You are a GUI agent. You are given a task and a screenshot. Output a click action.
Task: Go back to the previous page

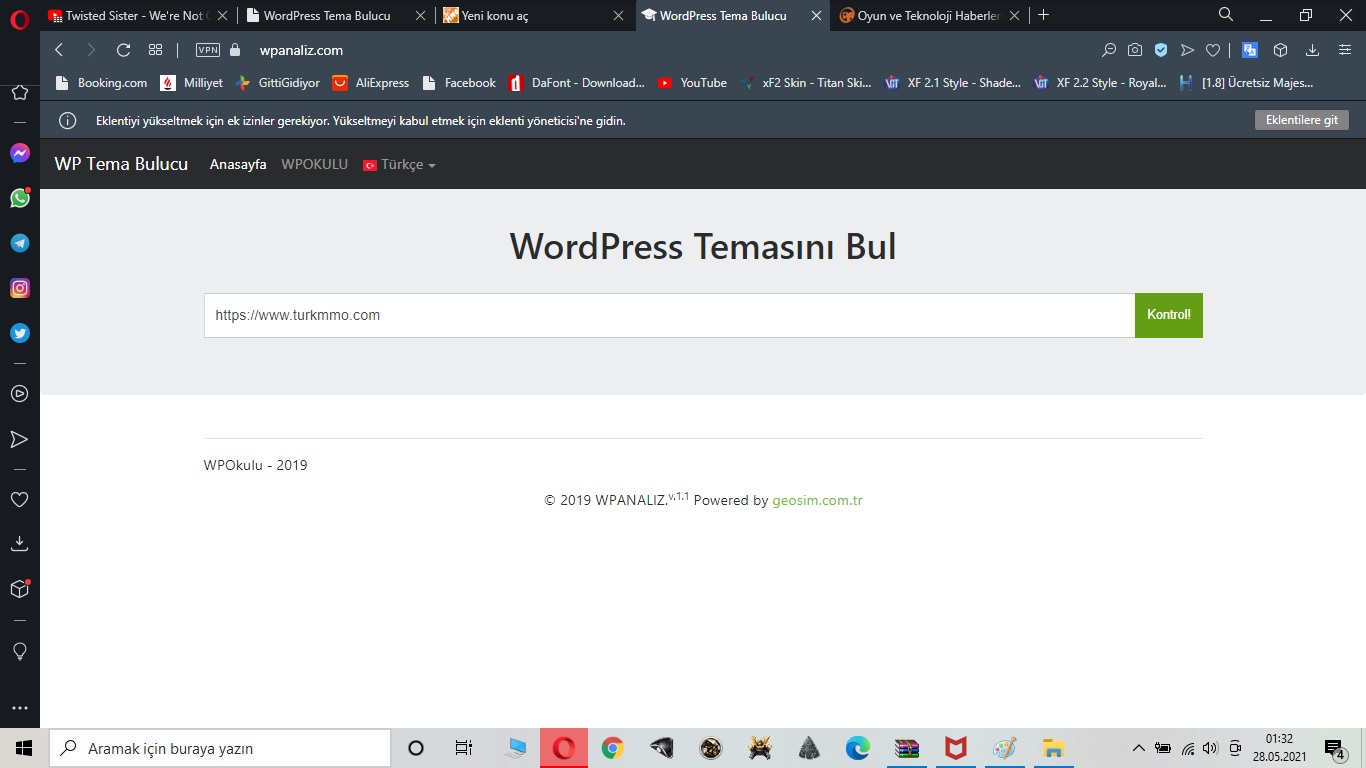click(x=59, y=50)
